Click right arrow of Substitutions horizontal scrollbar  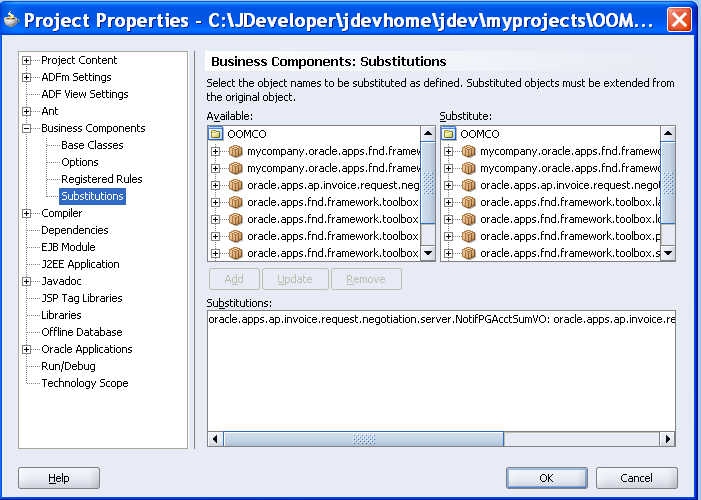pyautogui.click(x=667, y=439)
